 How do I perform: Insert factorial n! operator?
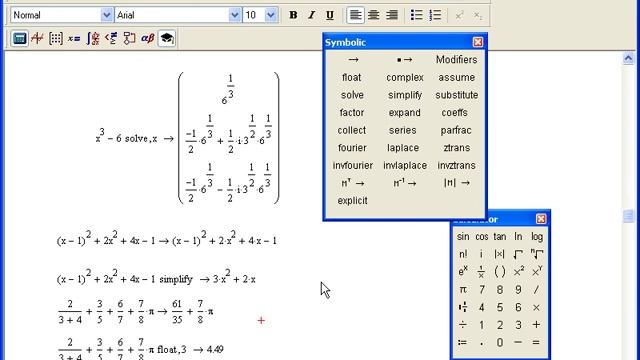tap(463, 254)
